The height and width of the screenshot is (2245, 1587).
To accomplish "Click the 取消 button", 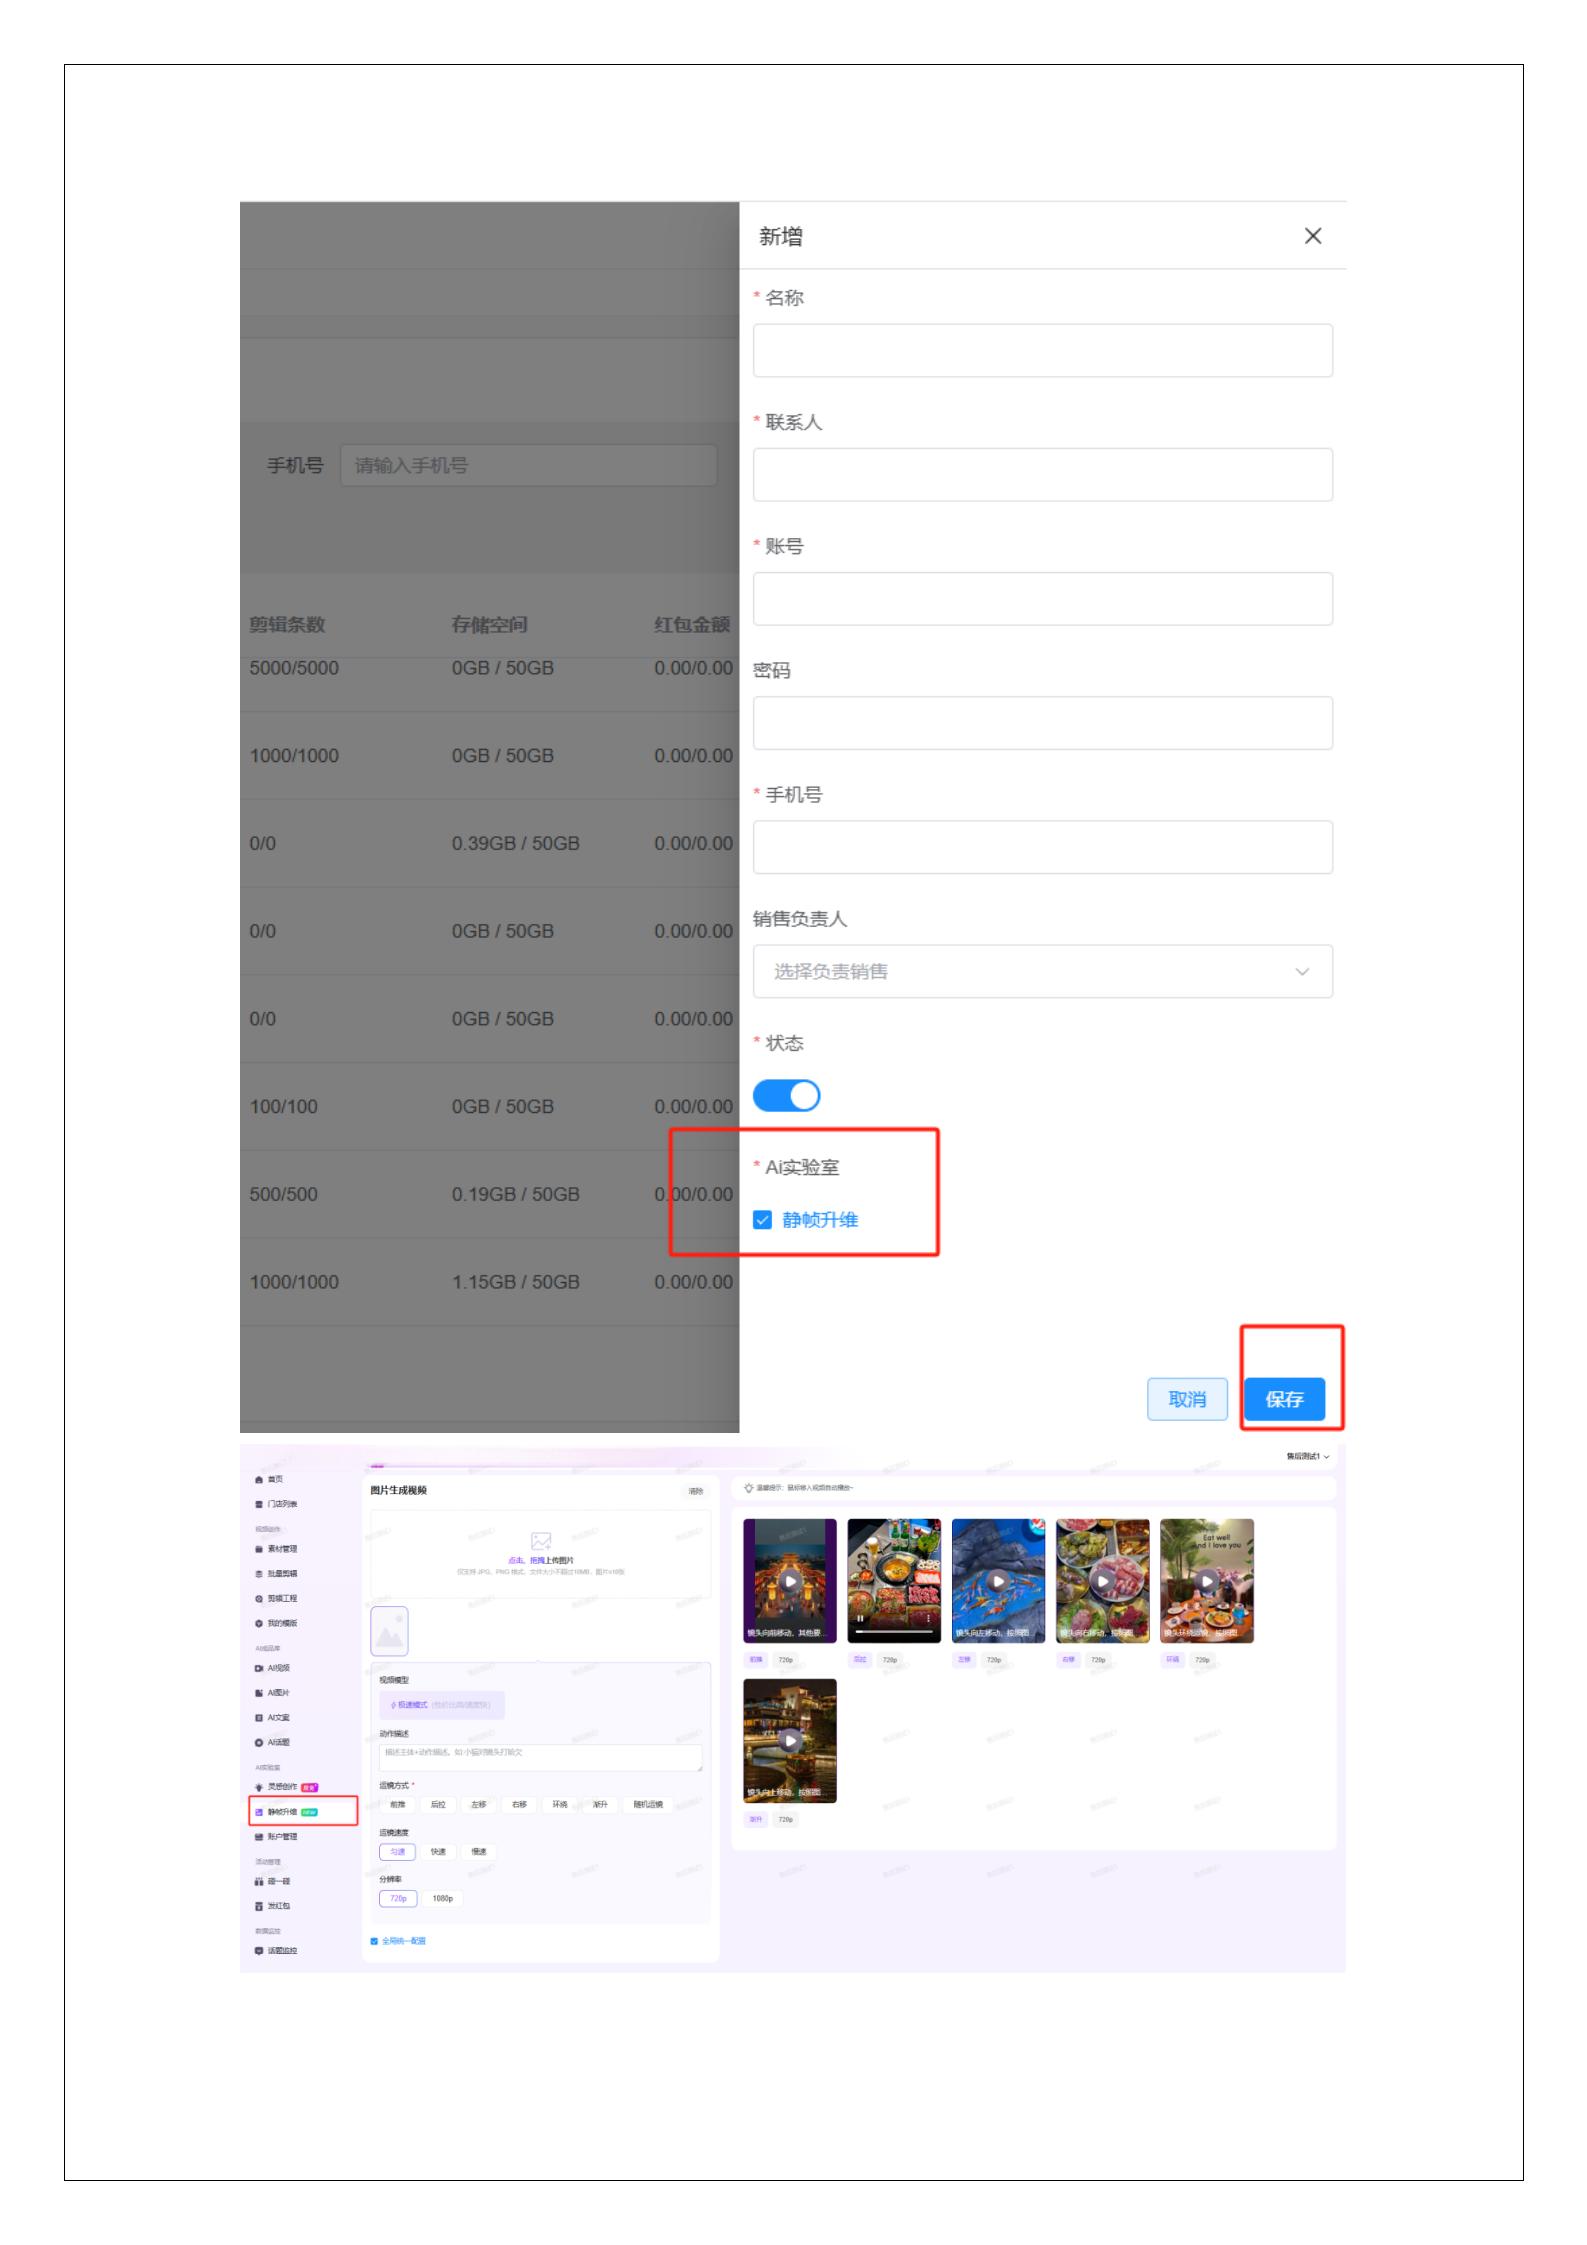I will pyautogui.click(x=1187, y=1399).
